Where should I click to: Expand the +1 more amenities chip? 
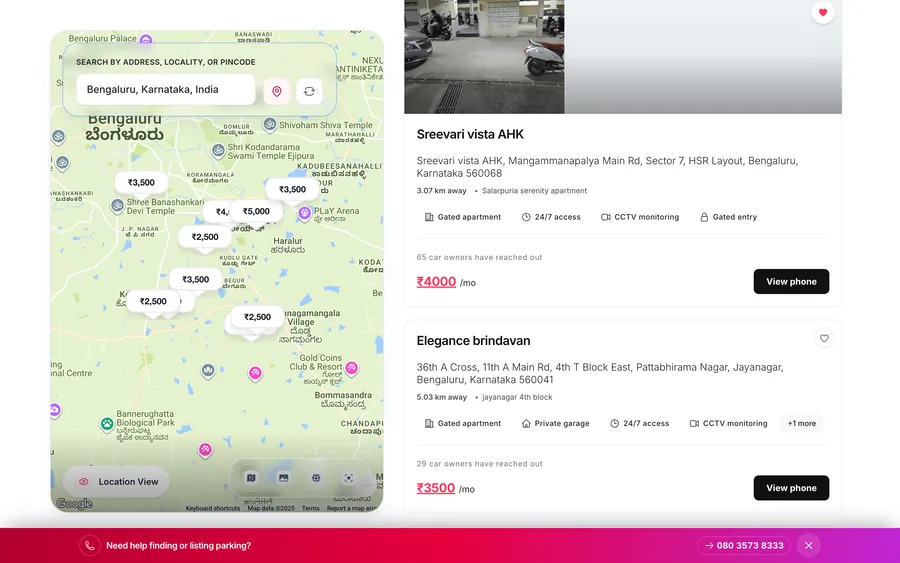[x=801, y=424]
